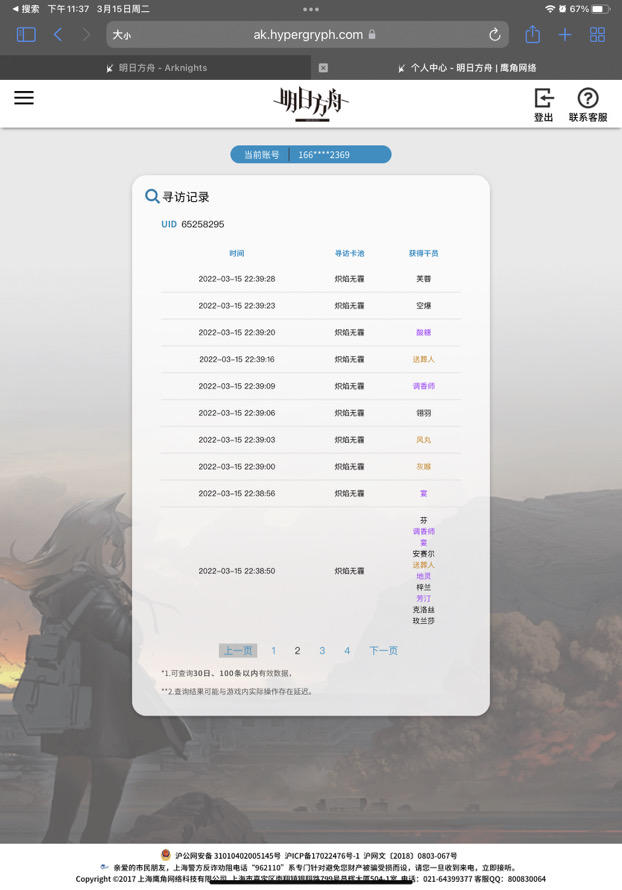Screen dimensions: 622x890
Task: Click the operator name 翎羽
Action: point(423,413)
